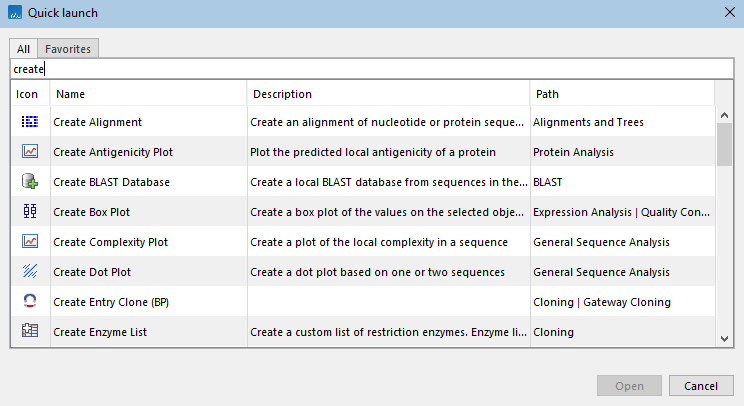
Task: Switch to the Favorites tab
Action: pos(68,49)
